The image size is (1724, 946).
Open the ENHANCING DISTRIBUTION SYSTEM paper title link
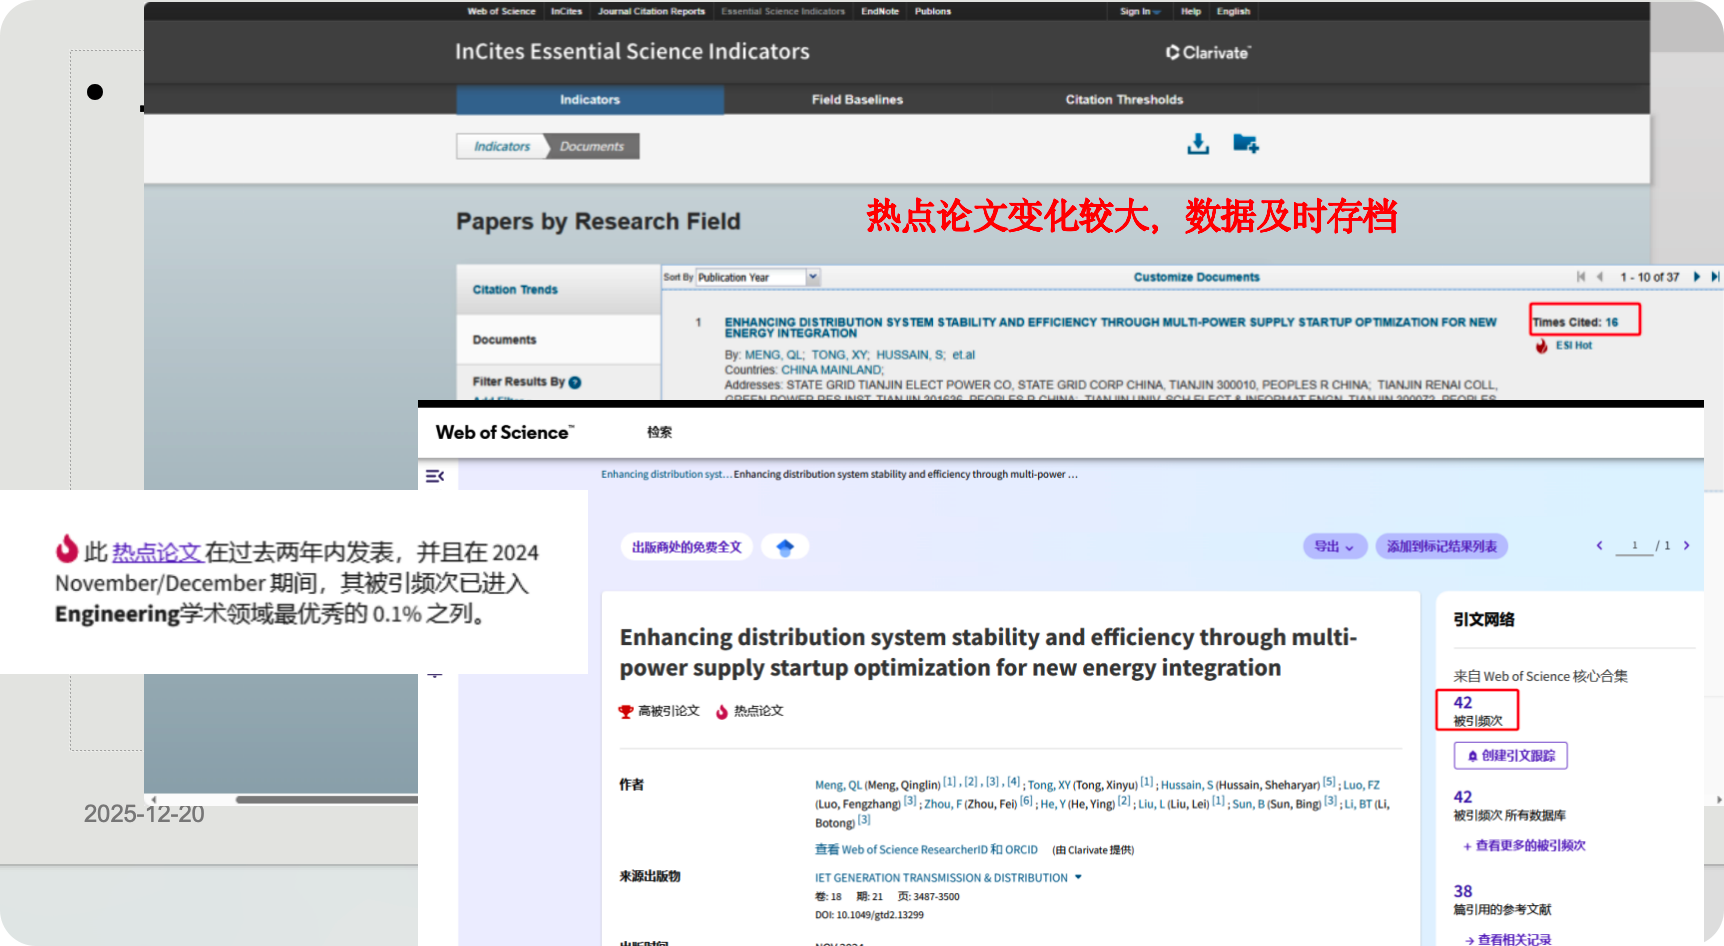click(x=1110, y=328)
